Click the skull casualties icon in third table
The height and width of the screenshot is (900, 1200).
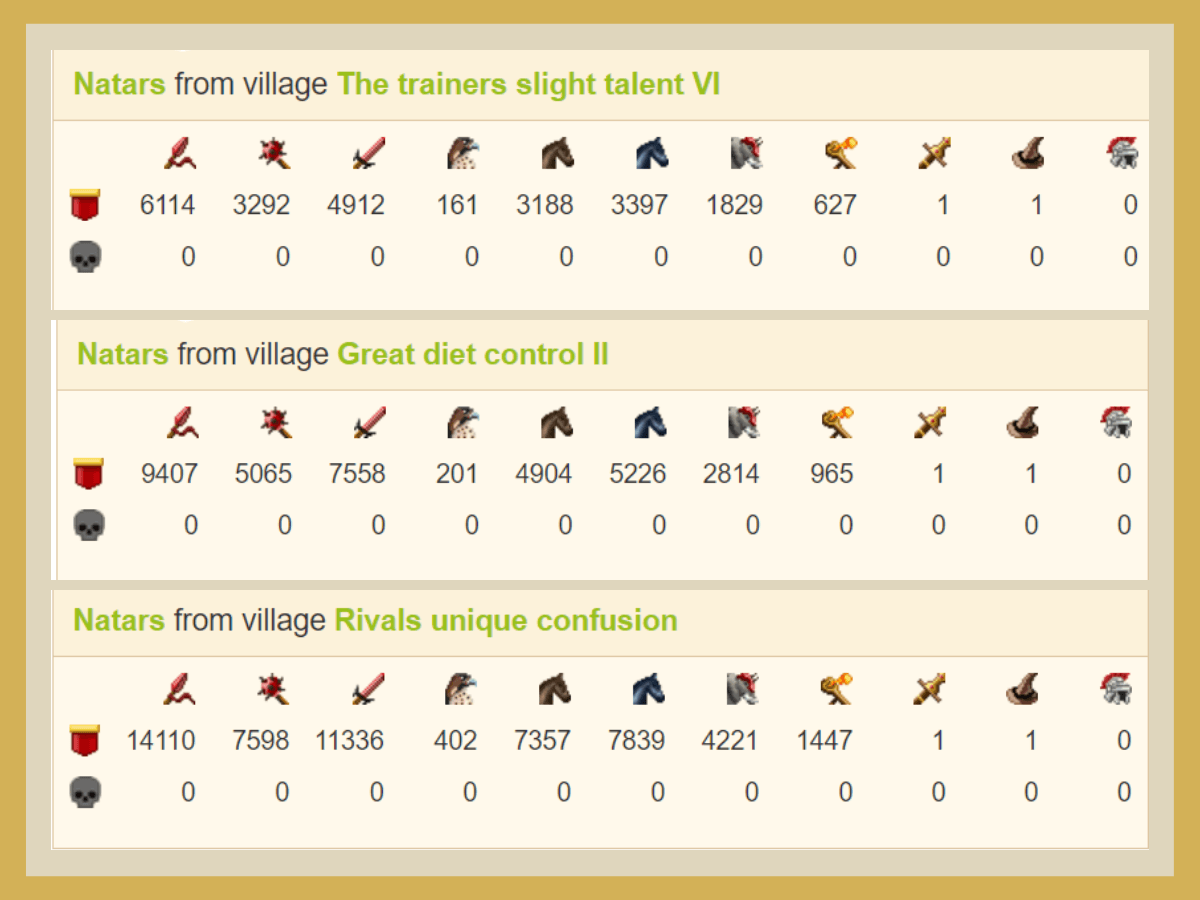(86, 793)
